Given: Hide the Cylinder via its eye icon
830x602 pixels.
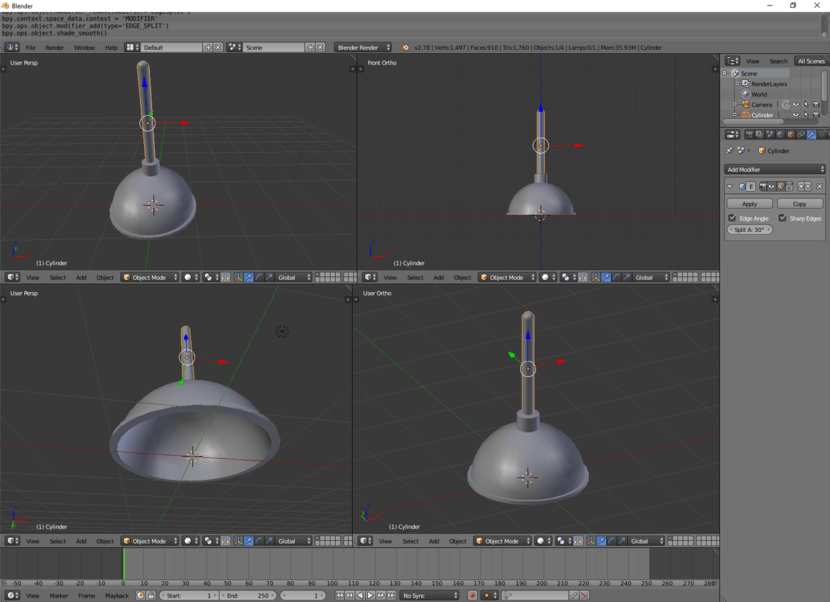Looking at the screenshot, I should (796, 114).
